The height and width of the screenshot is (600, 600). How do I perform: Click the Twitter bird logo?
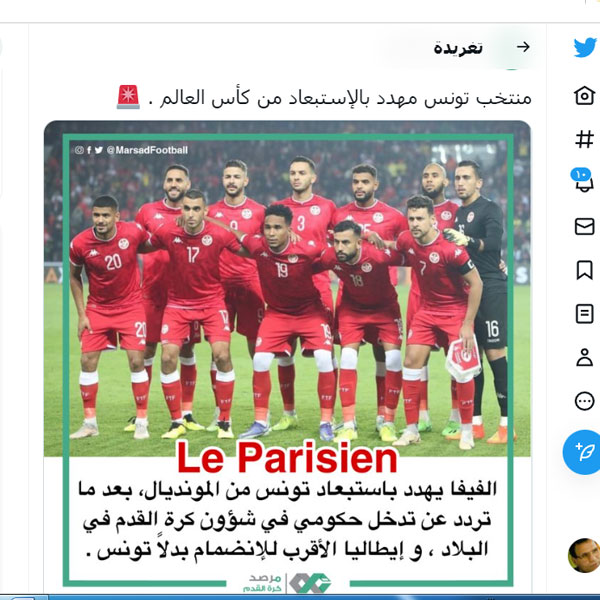tap(585, 47)
